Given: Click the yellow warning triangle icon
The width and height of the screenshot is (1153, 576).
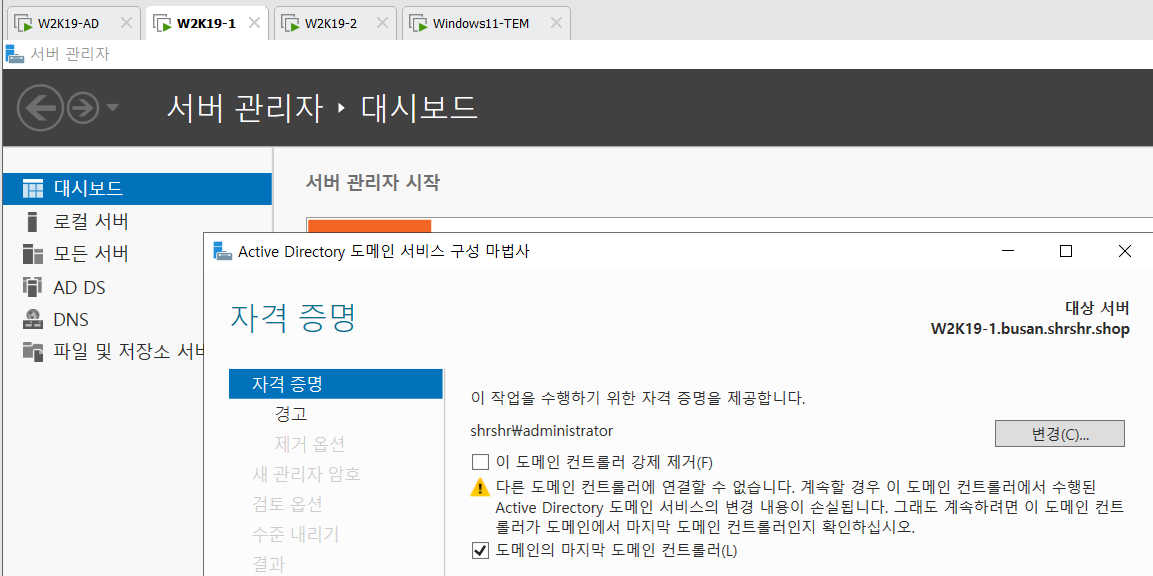Looking at the screenshot, I should pos(480,487).
